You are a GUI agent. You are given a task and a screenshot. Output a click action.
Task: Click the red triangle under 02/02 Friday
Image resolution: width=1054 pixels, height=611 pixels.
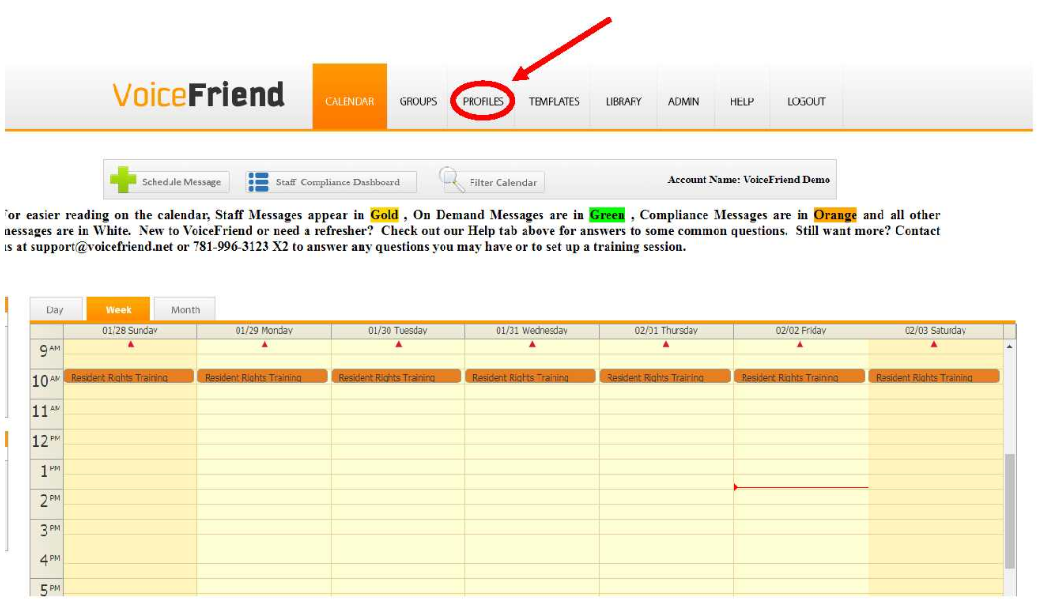point(800,344)
